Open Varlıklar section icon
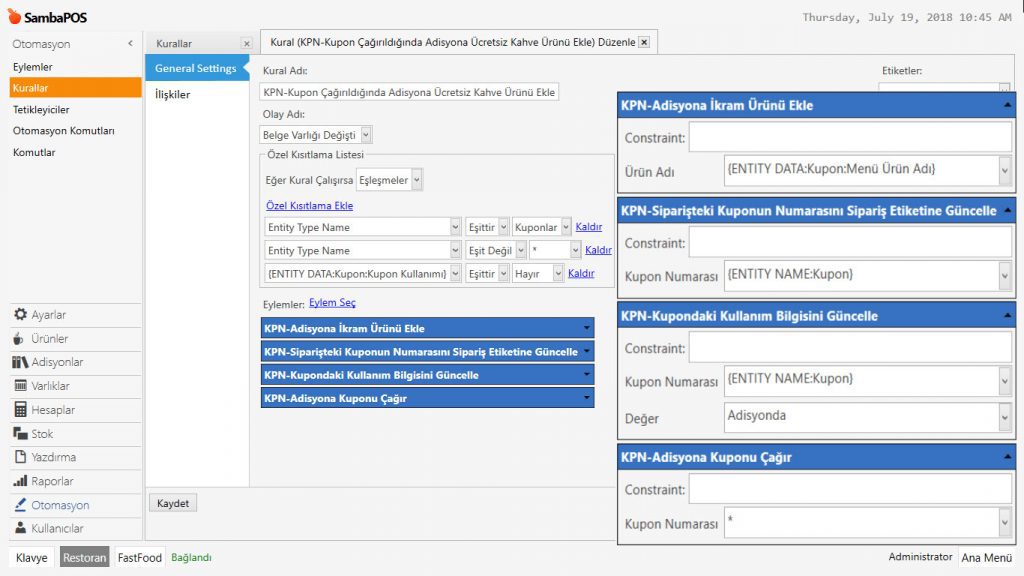This screenshot has width=1024, height=576. point(20,386)
